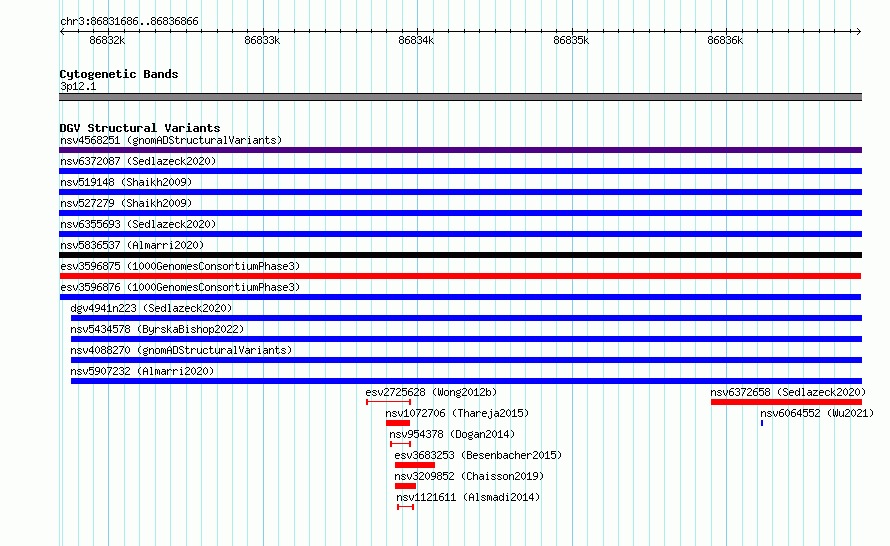Click the Cytogenetic Bands track title
Screen dimensions: 890x546
click(119, 74)
